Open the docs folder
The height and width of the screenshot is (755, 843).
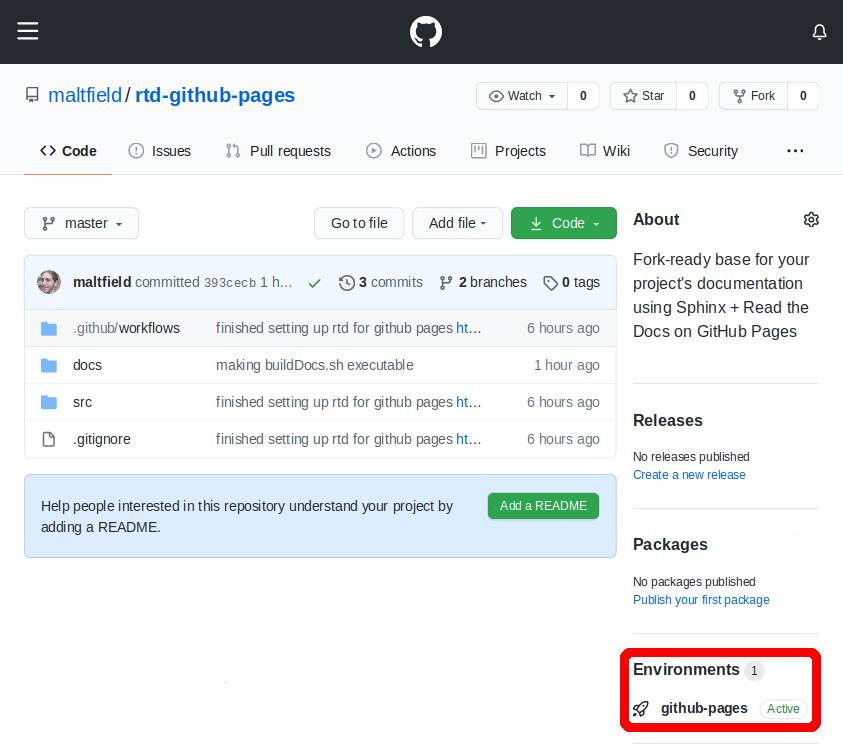[87, 365]
